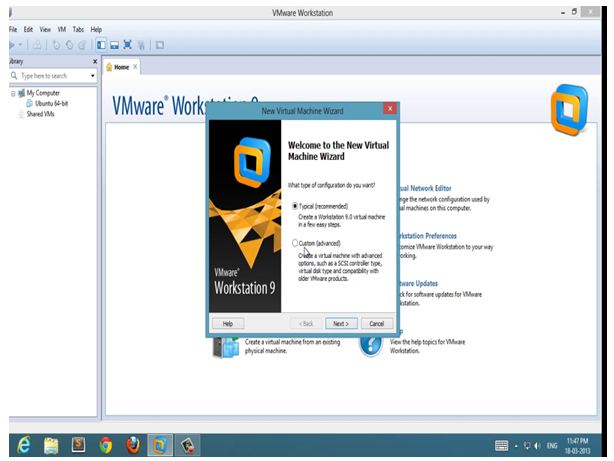This screenshot has height=461, width=614.
Task: Click the magnifier icon in library search
Action: coord(14,75)
